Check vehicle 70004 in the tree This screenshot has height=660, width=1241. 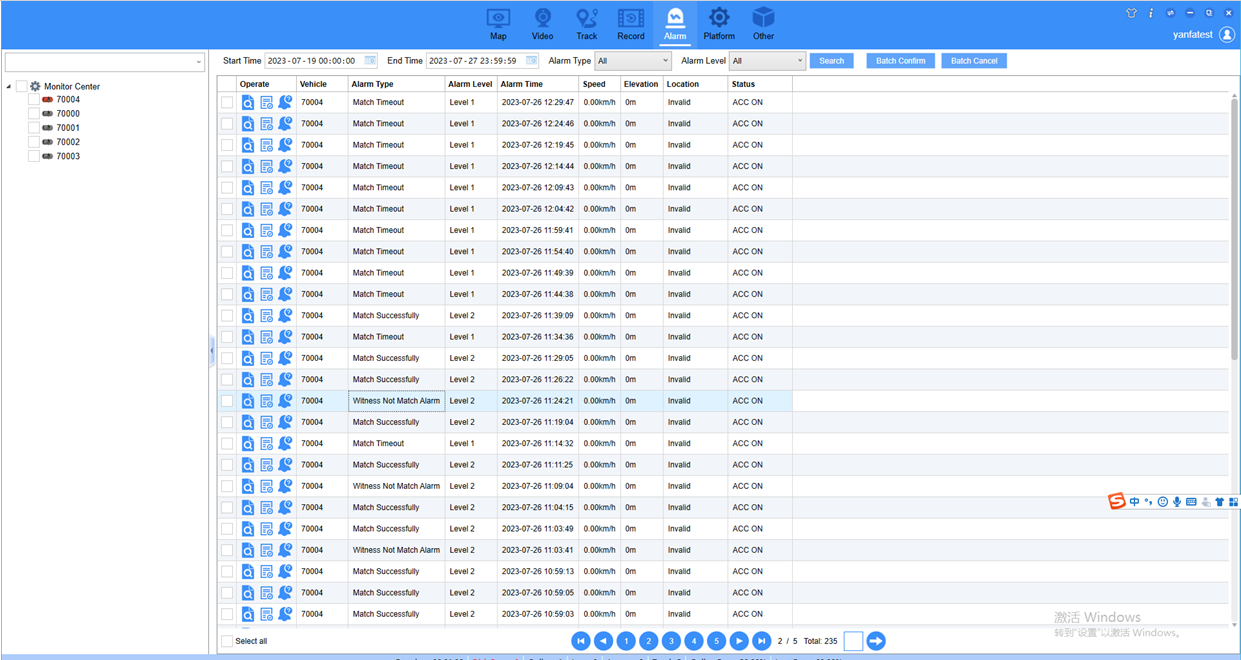point(34,100)
